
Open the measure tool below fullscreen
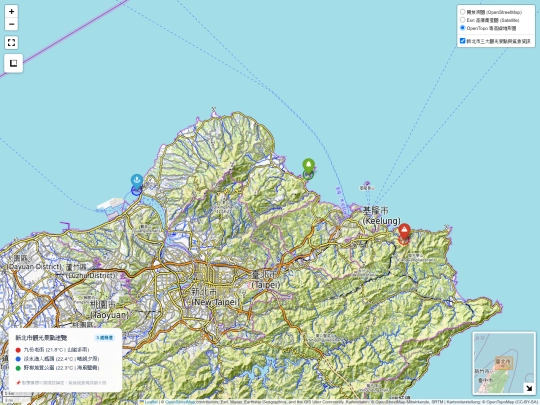click(x=13, y=63)
